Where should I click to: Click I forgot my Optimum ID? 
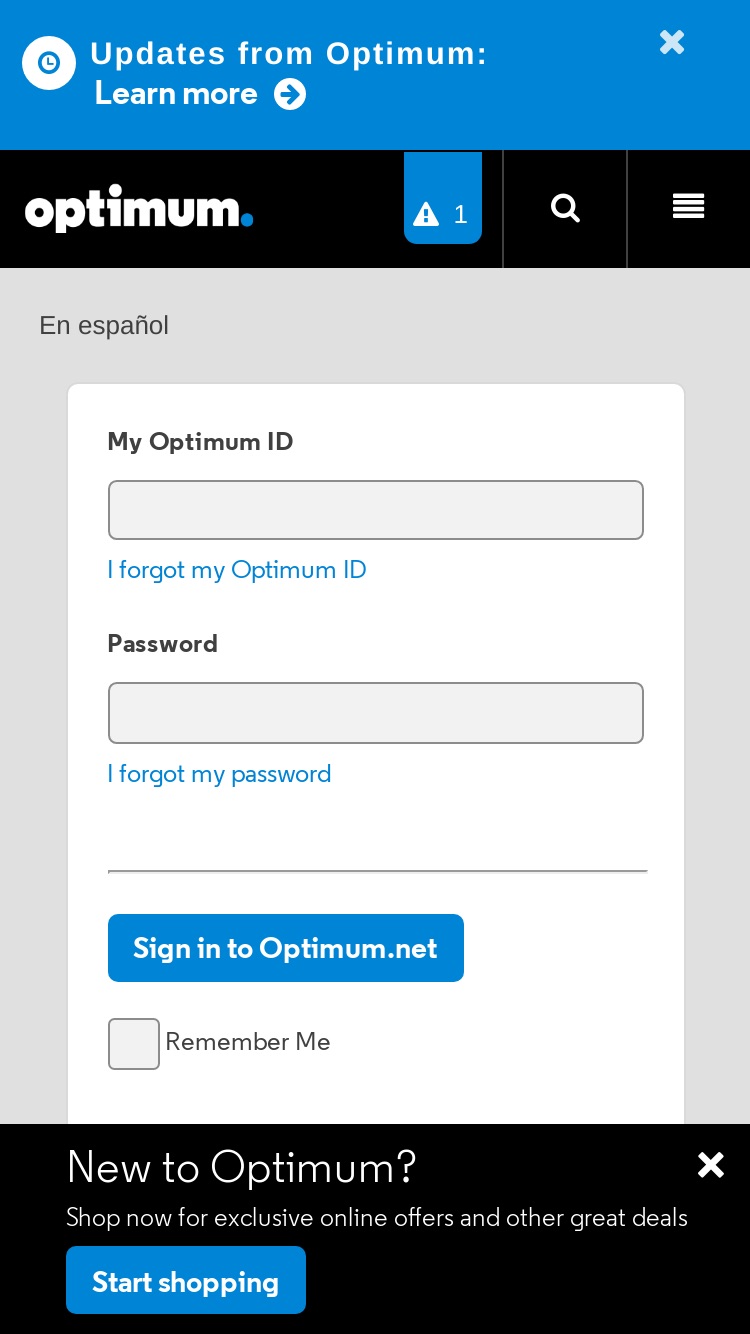[237, 570]
